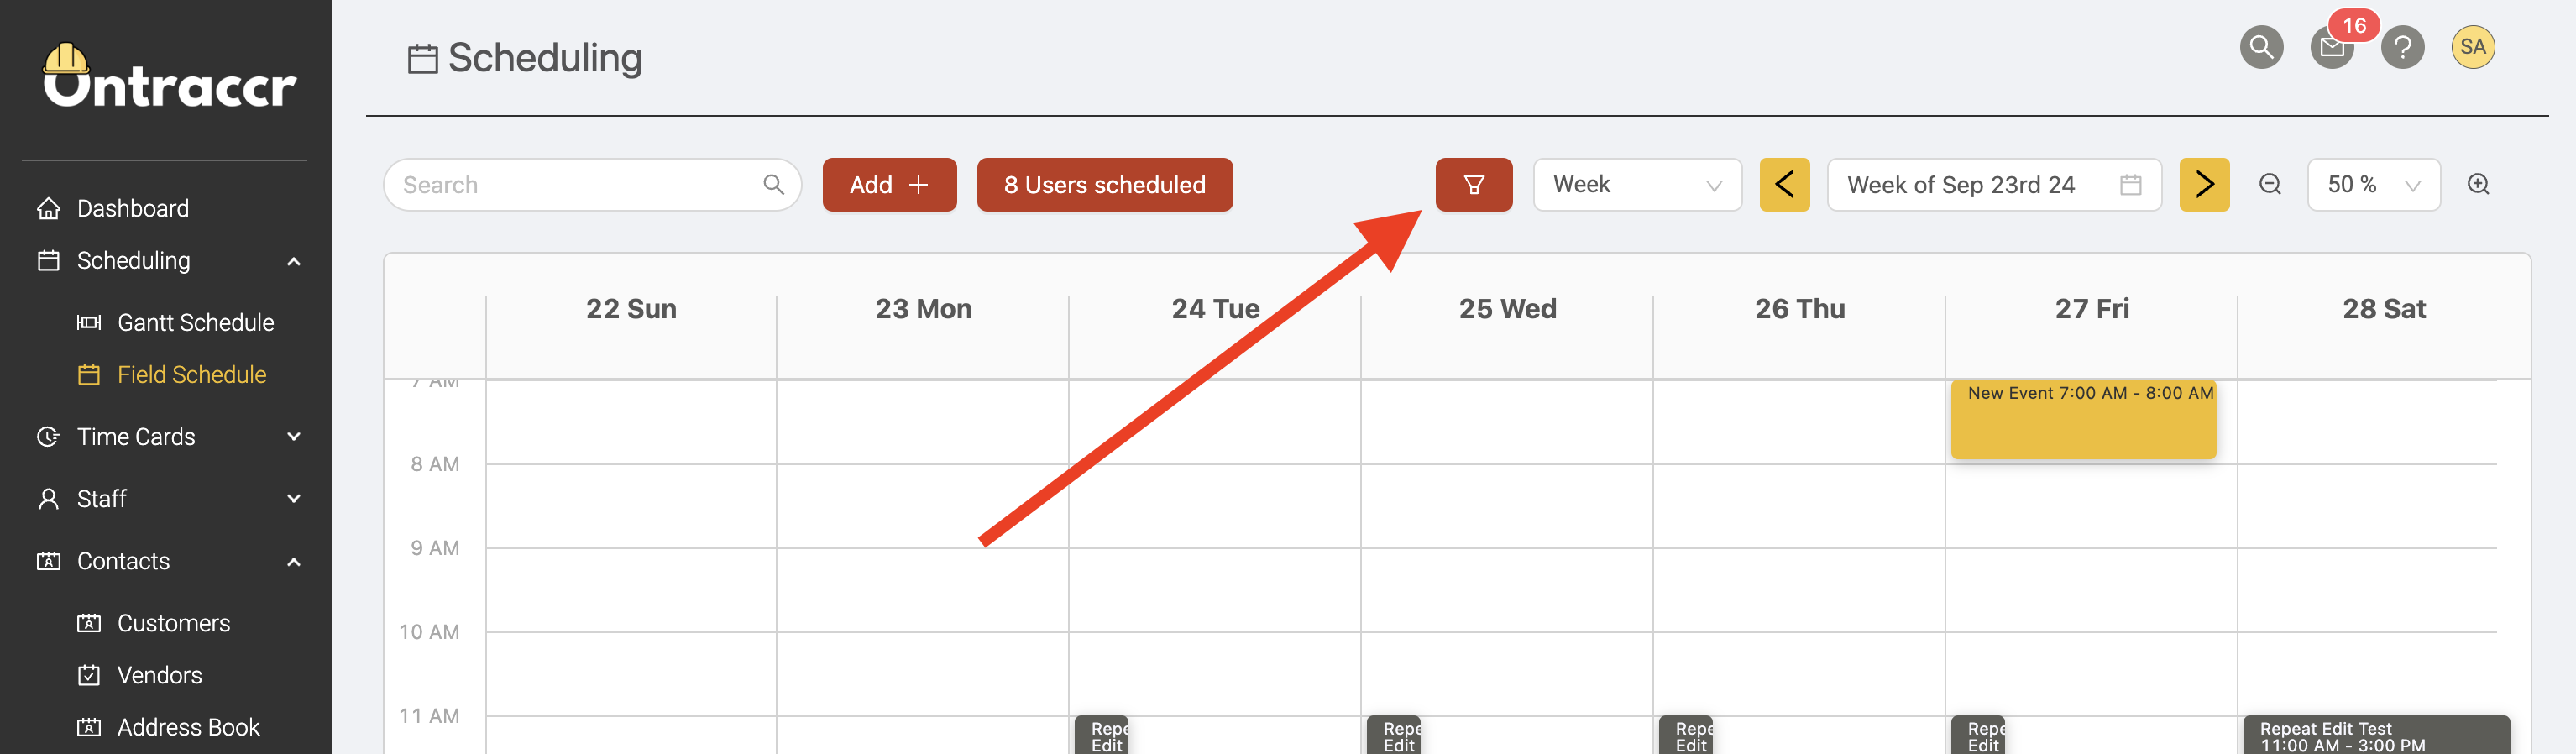Click the help question mark icon

point(2402,47)
